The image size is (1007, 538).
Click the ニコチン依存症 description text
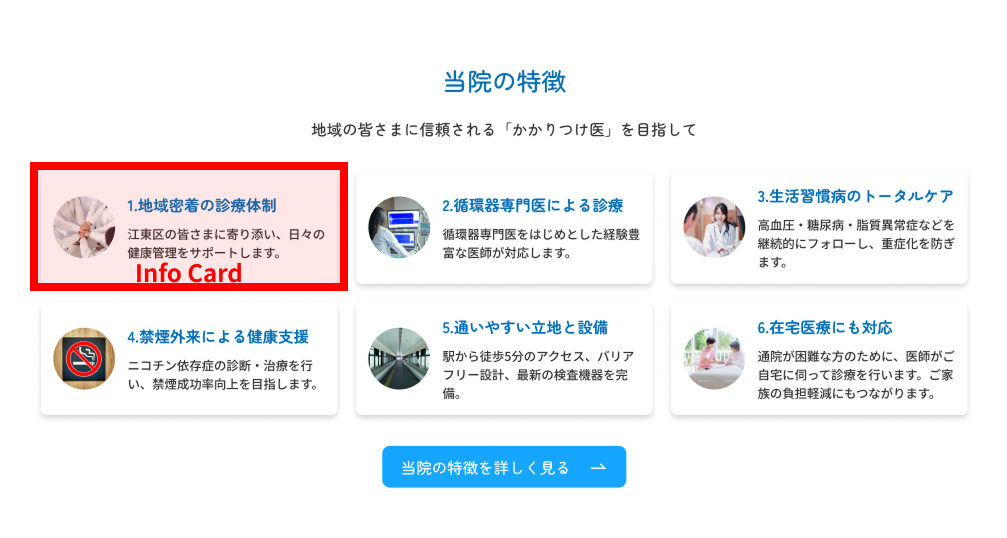223,374
